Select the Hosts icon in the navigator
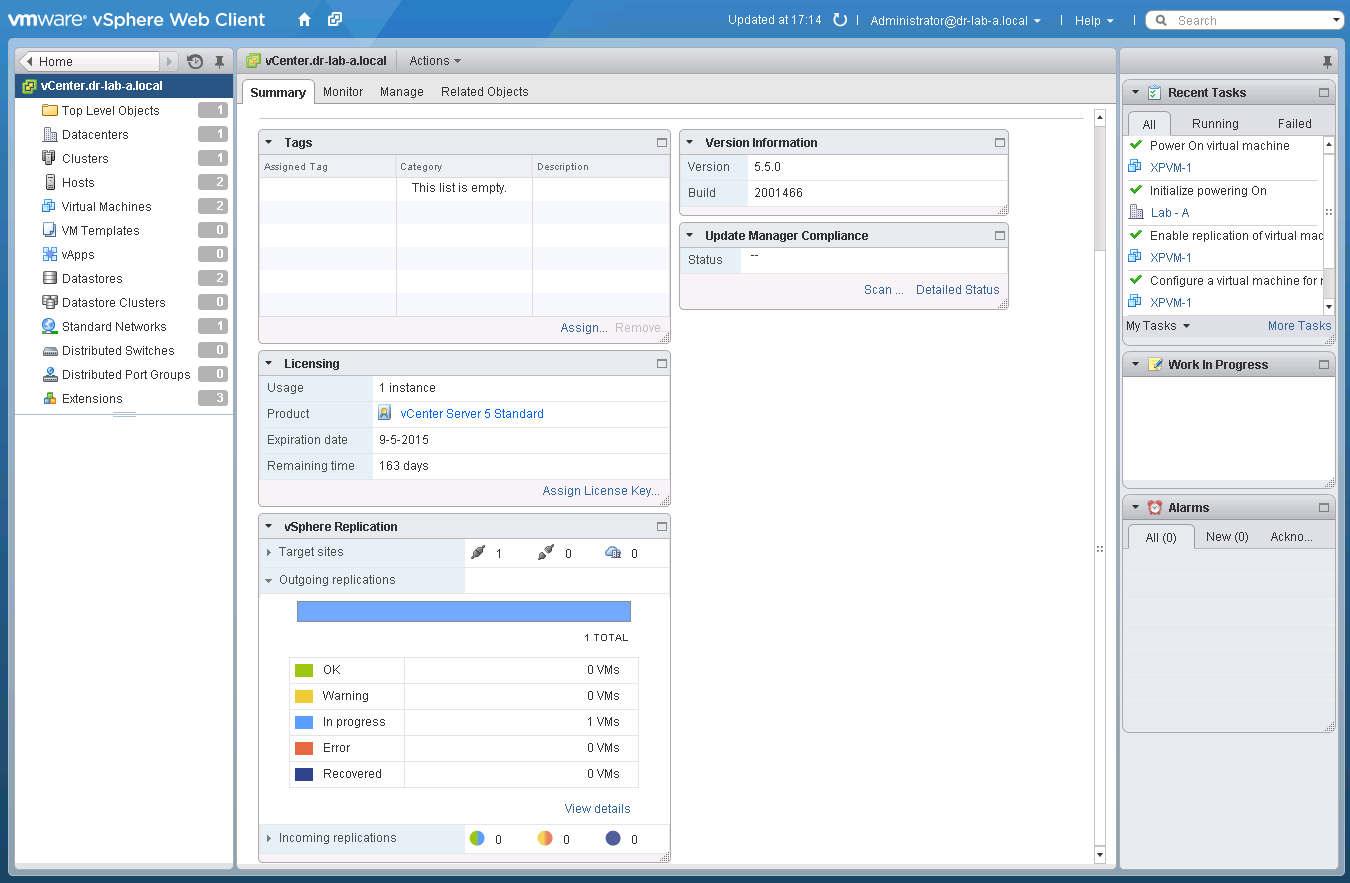Viewport: 1350px width, 883px height. [52, 182]
